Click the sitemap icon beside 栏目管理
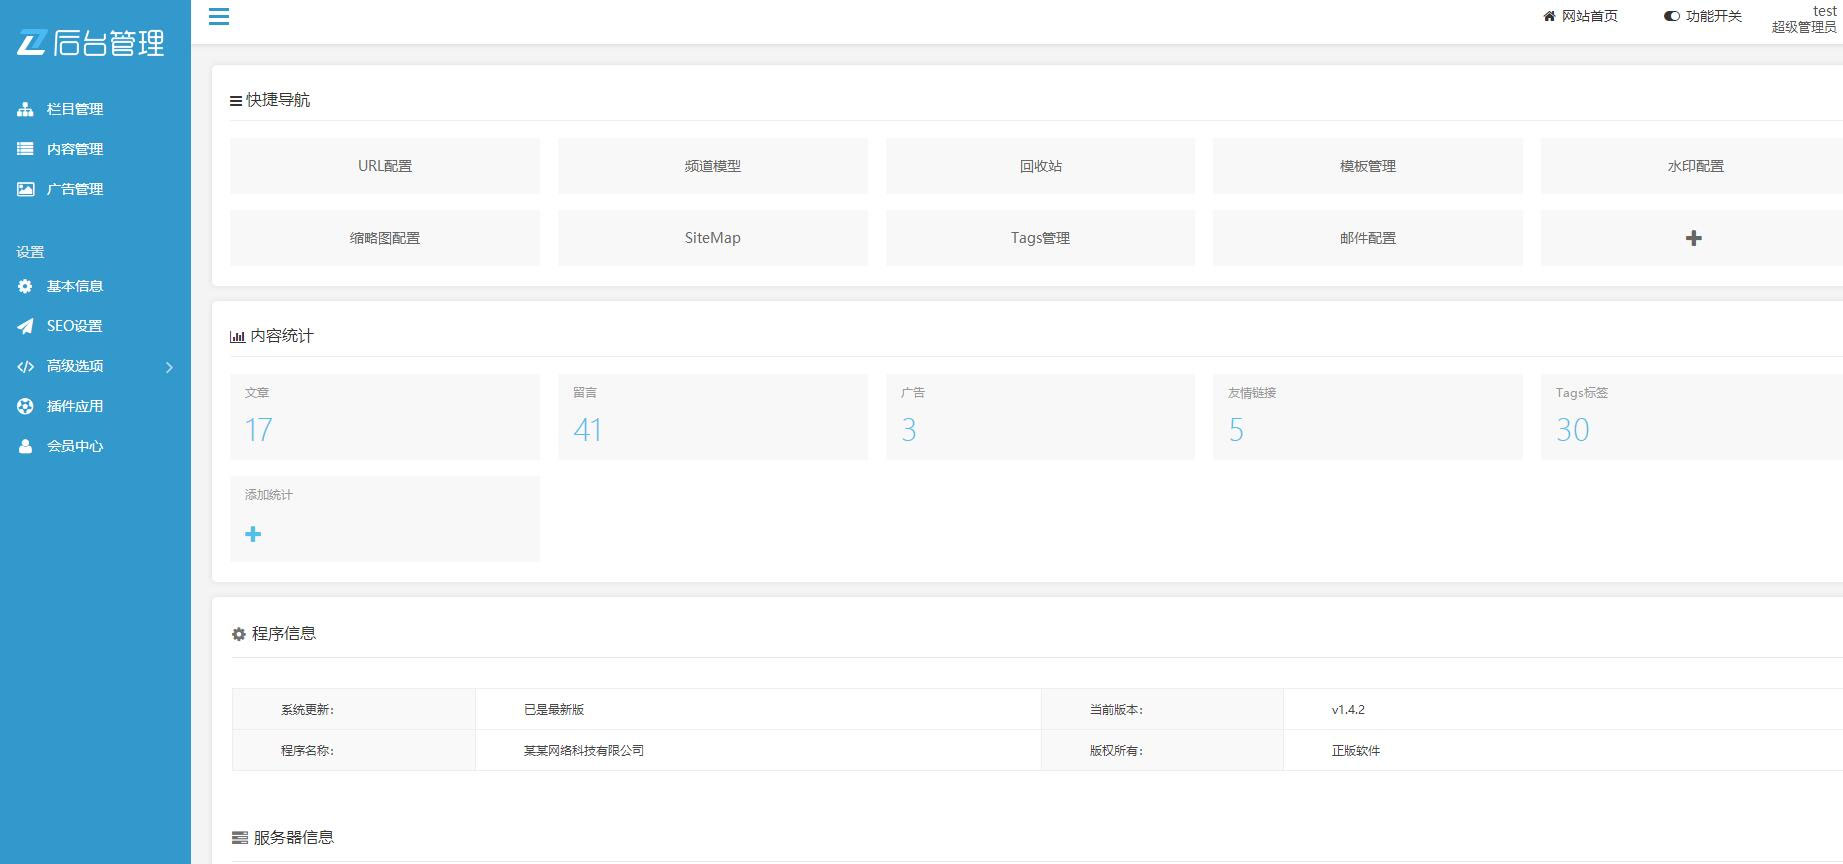The width and height of the screenshot is (1843, 864). (26, 109)
